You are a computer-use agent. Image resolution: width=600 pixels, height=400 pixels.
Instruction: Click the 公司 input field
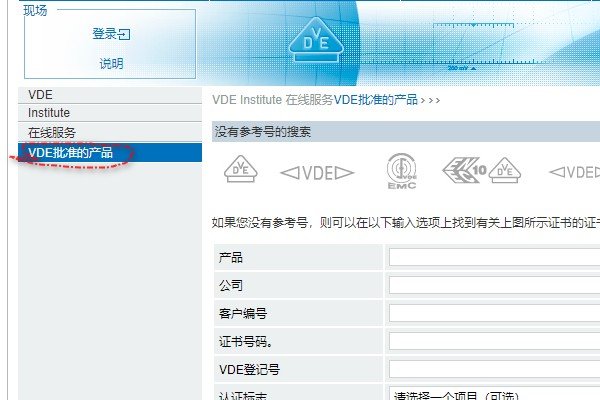(x=494, y=285)
